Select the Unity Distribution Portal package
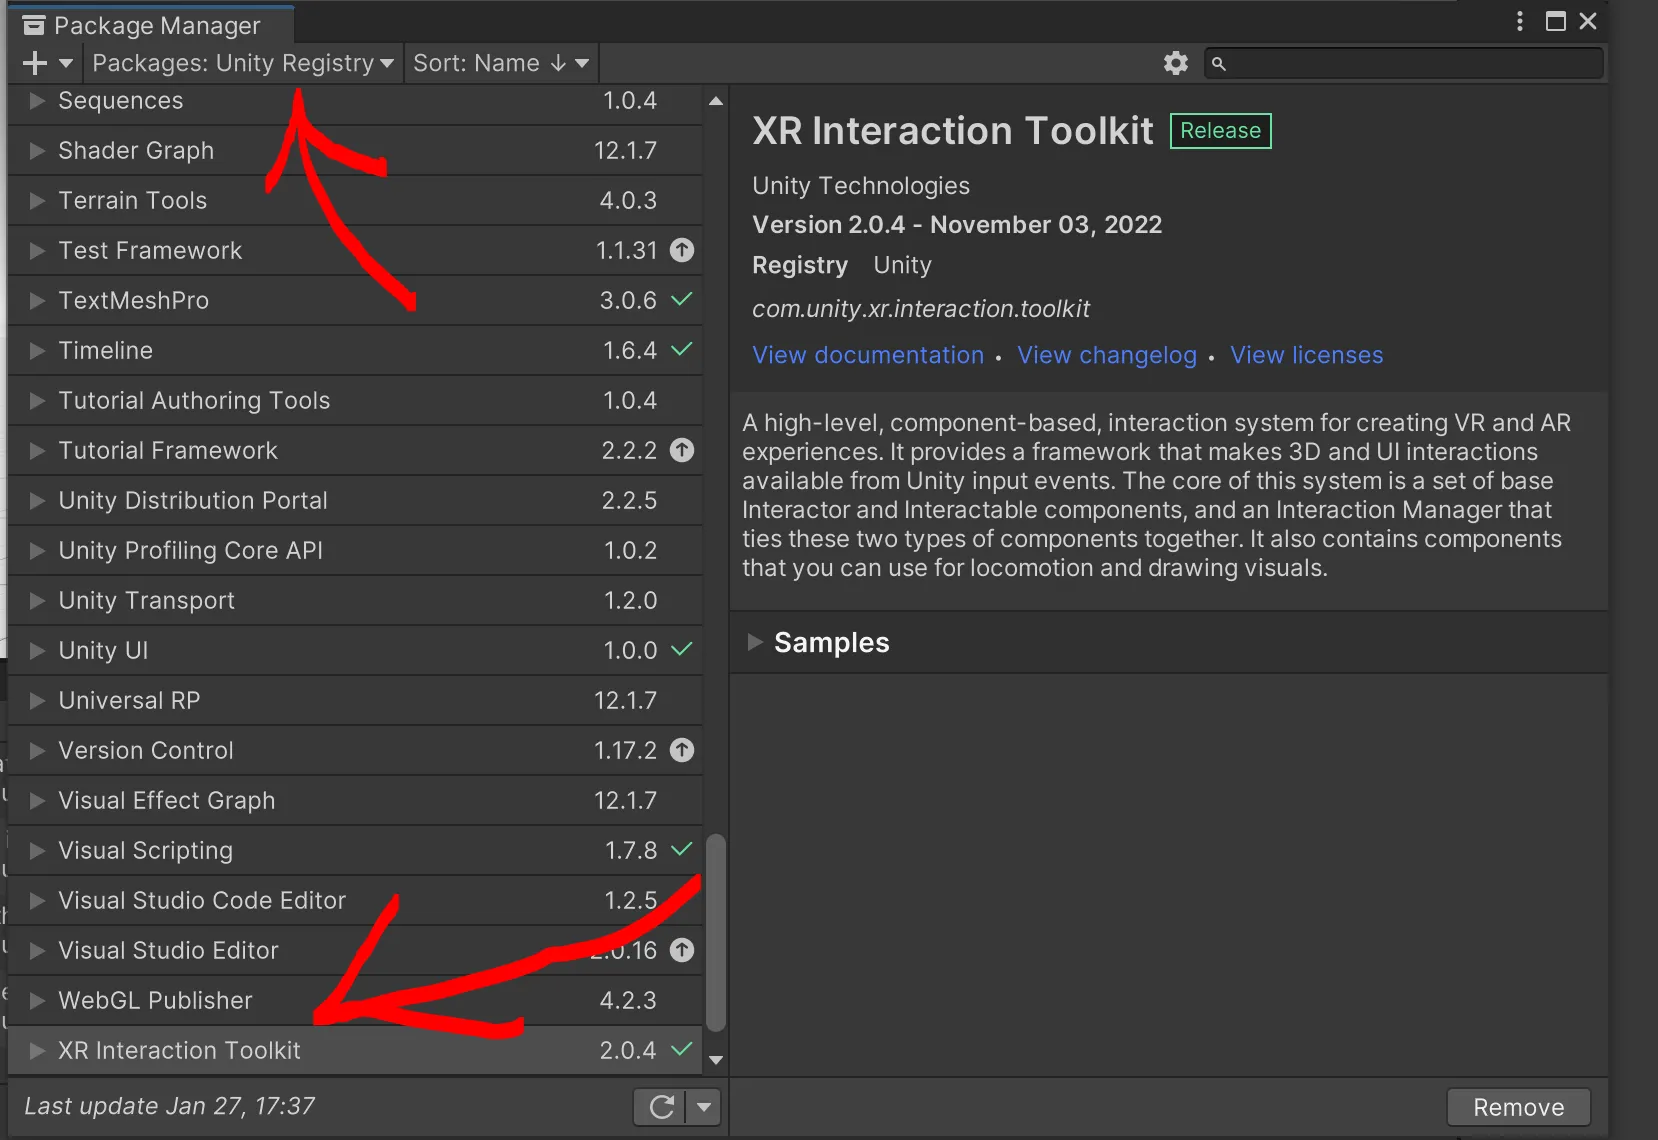 tap(355, 500)
